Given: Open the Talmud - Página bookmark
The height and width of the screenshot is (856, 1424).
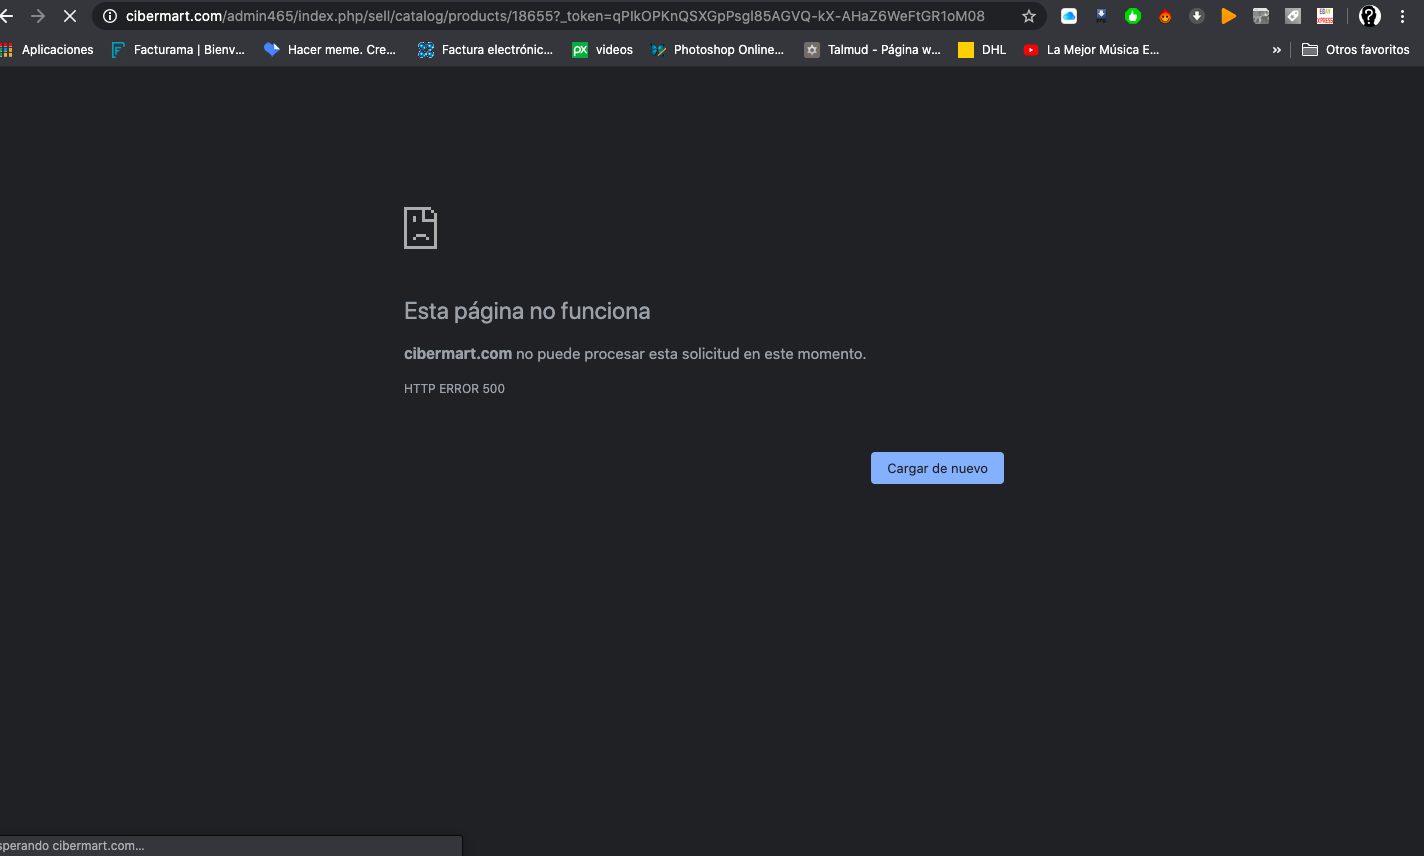Looking at the screenshot, I should pos(873,49).
